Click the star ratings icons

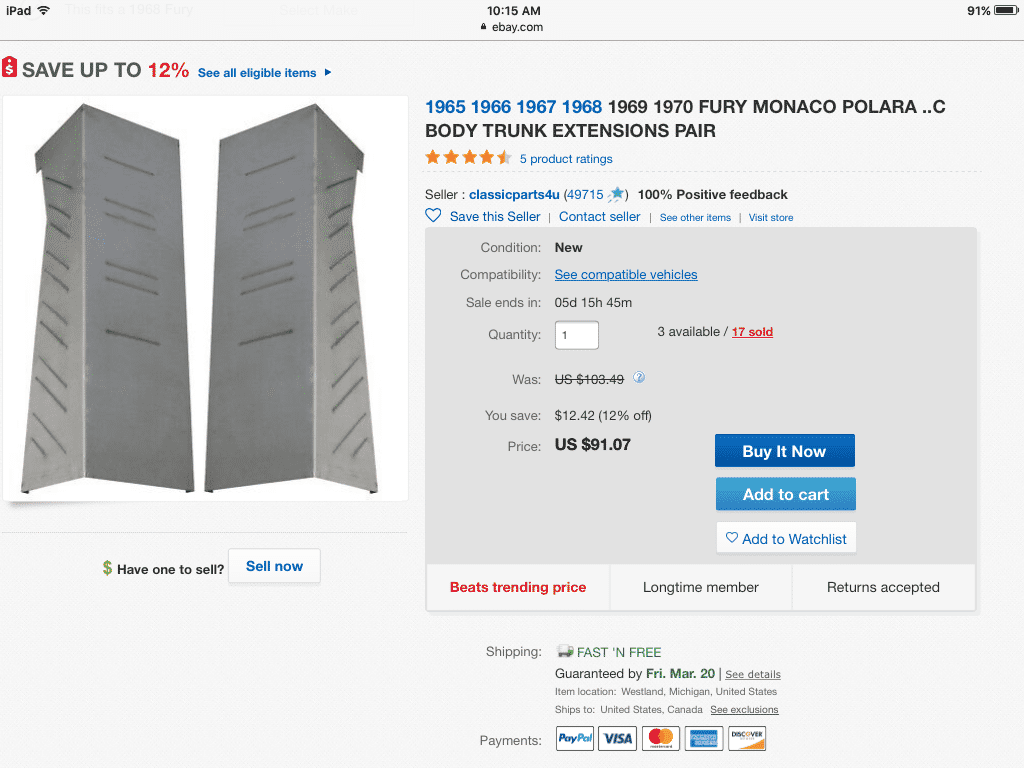[468, 158]
